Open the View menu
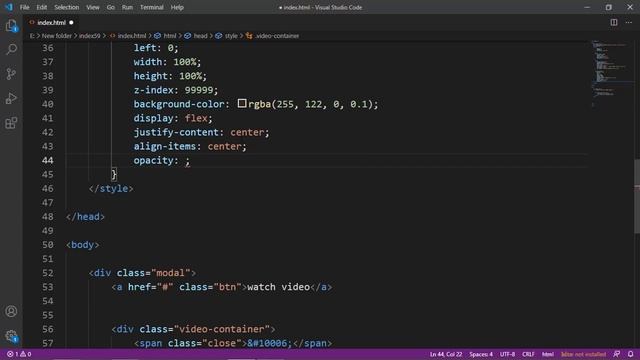This screenshot has width=640, height=360. pyautogui.click(x=93, y=7)
